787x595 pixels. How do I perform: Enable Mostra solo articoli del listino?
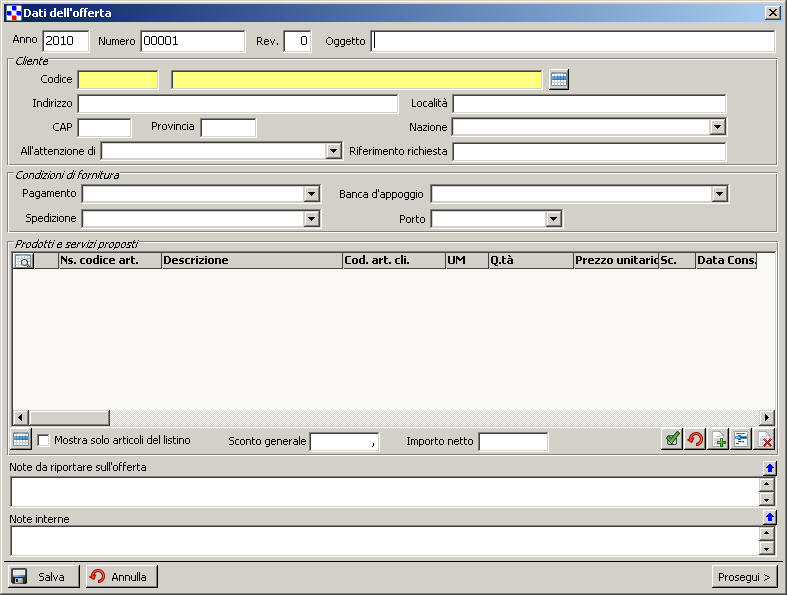point(44,440)
